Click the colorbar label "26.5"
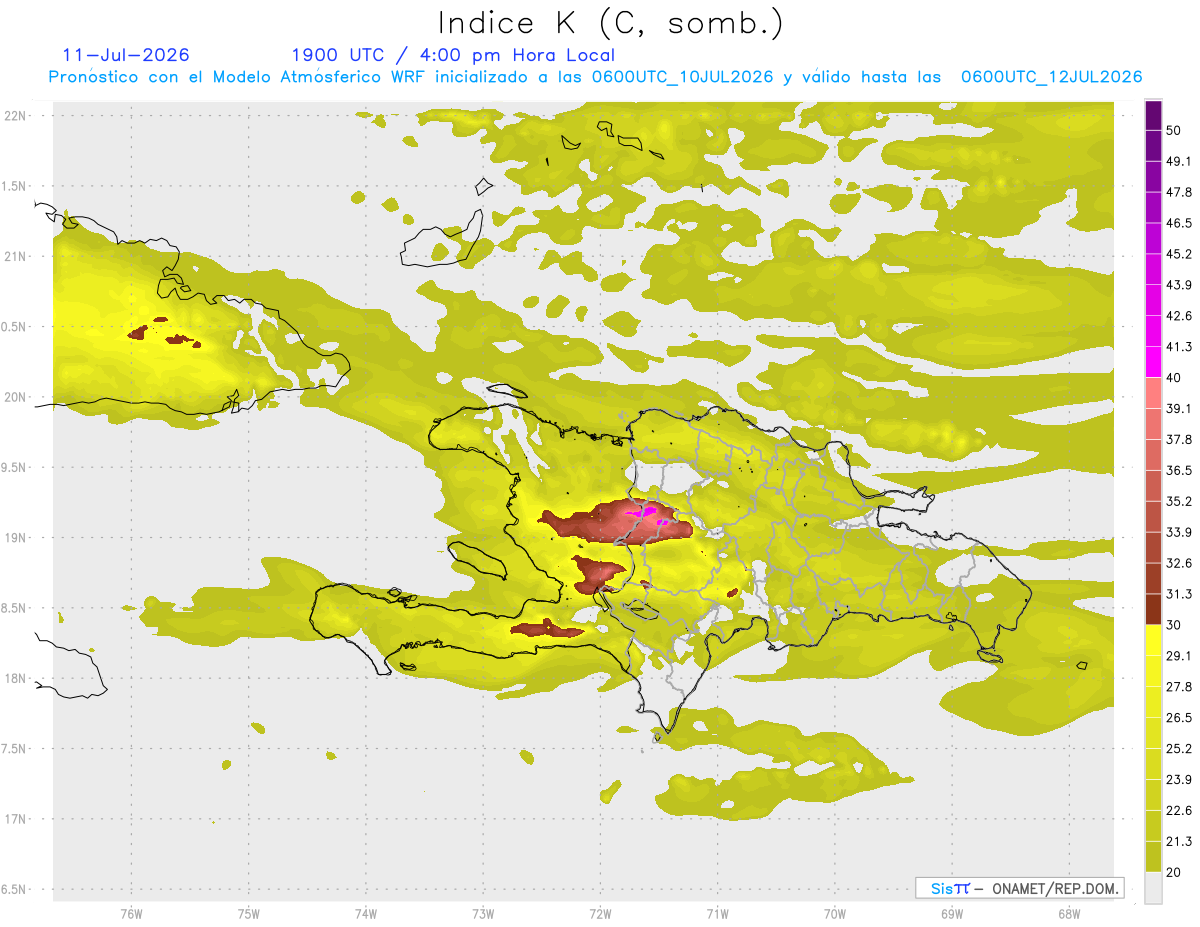Viewport: 1200px width, 927px height. [x=1179, y=717]
